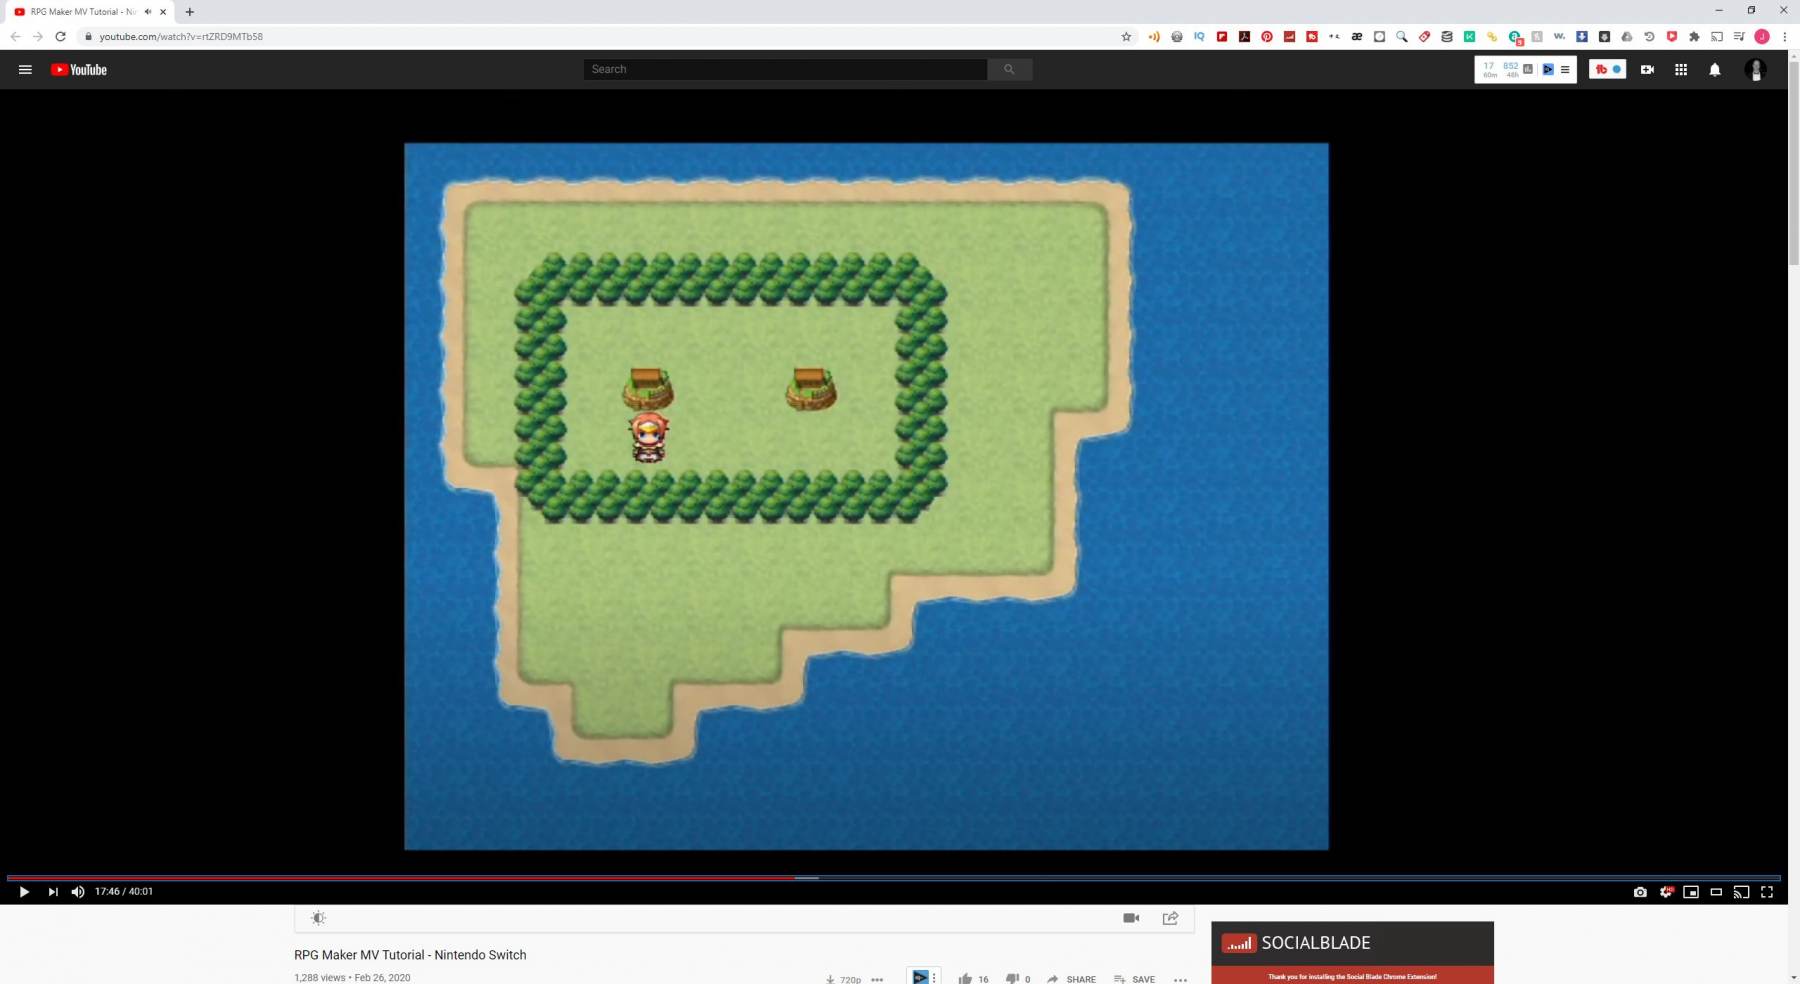1800x984 pixels.
Task: Open a new browser tab
Action: (190, 12)
